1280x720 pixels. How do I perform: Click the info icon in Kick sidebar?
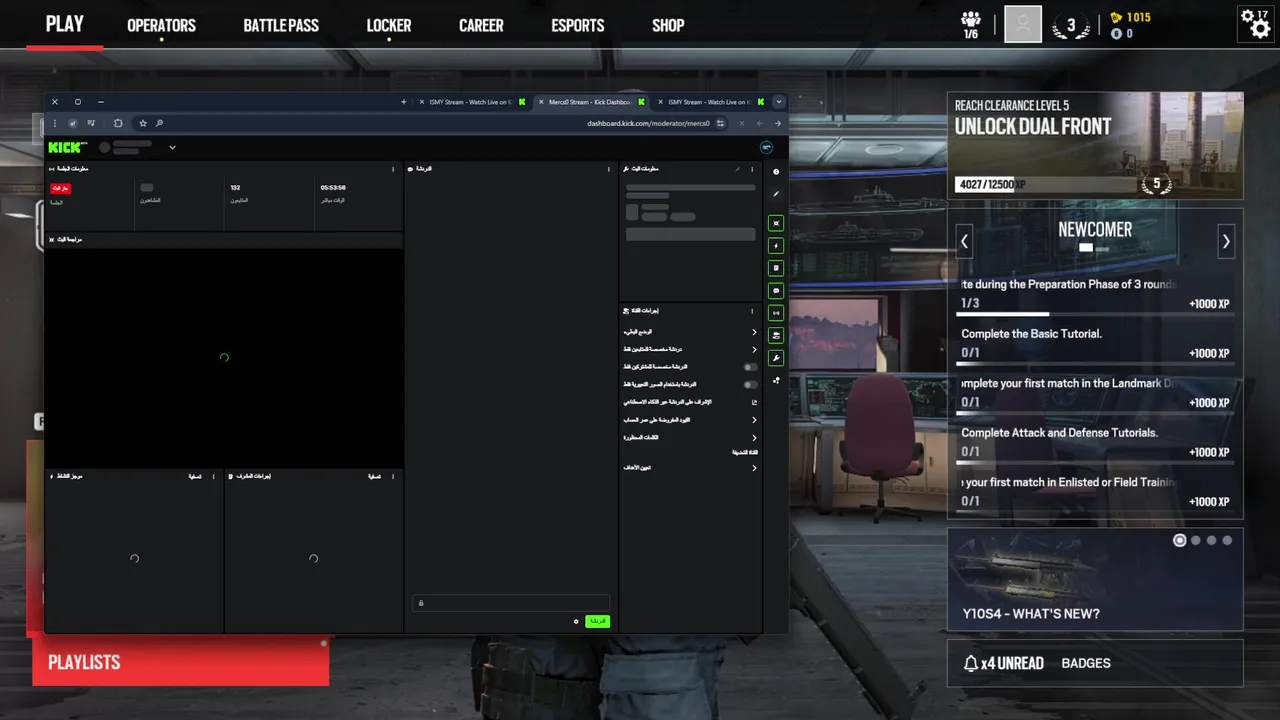(776, 172)
